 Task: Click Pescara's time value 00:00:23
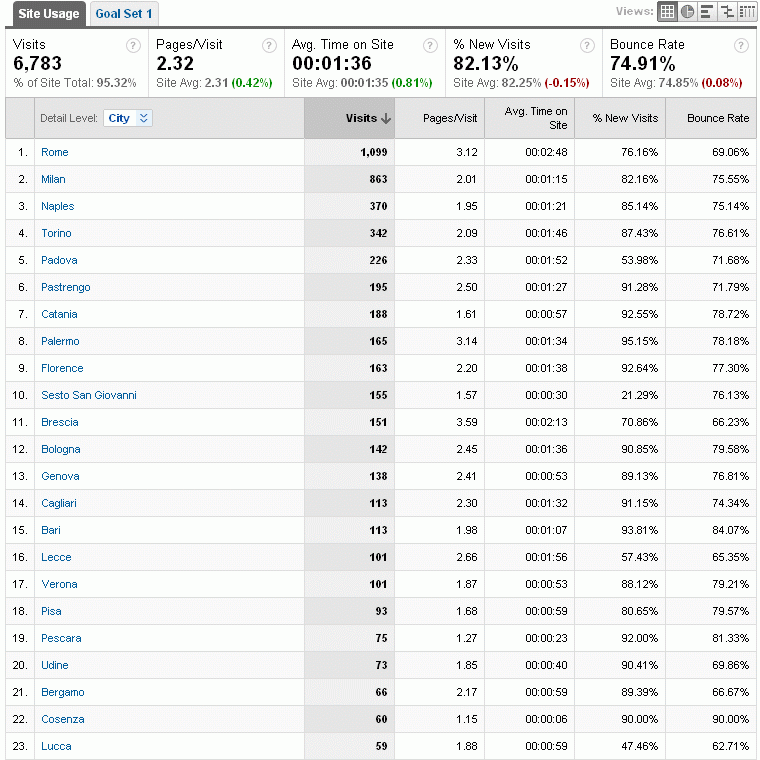coord(546,638)
